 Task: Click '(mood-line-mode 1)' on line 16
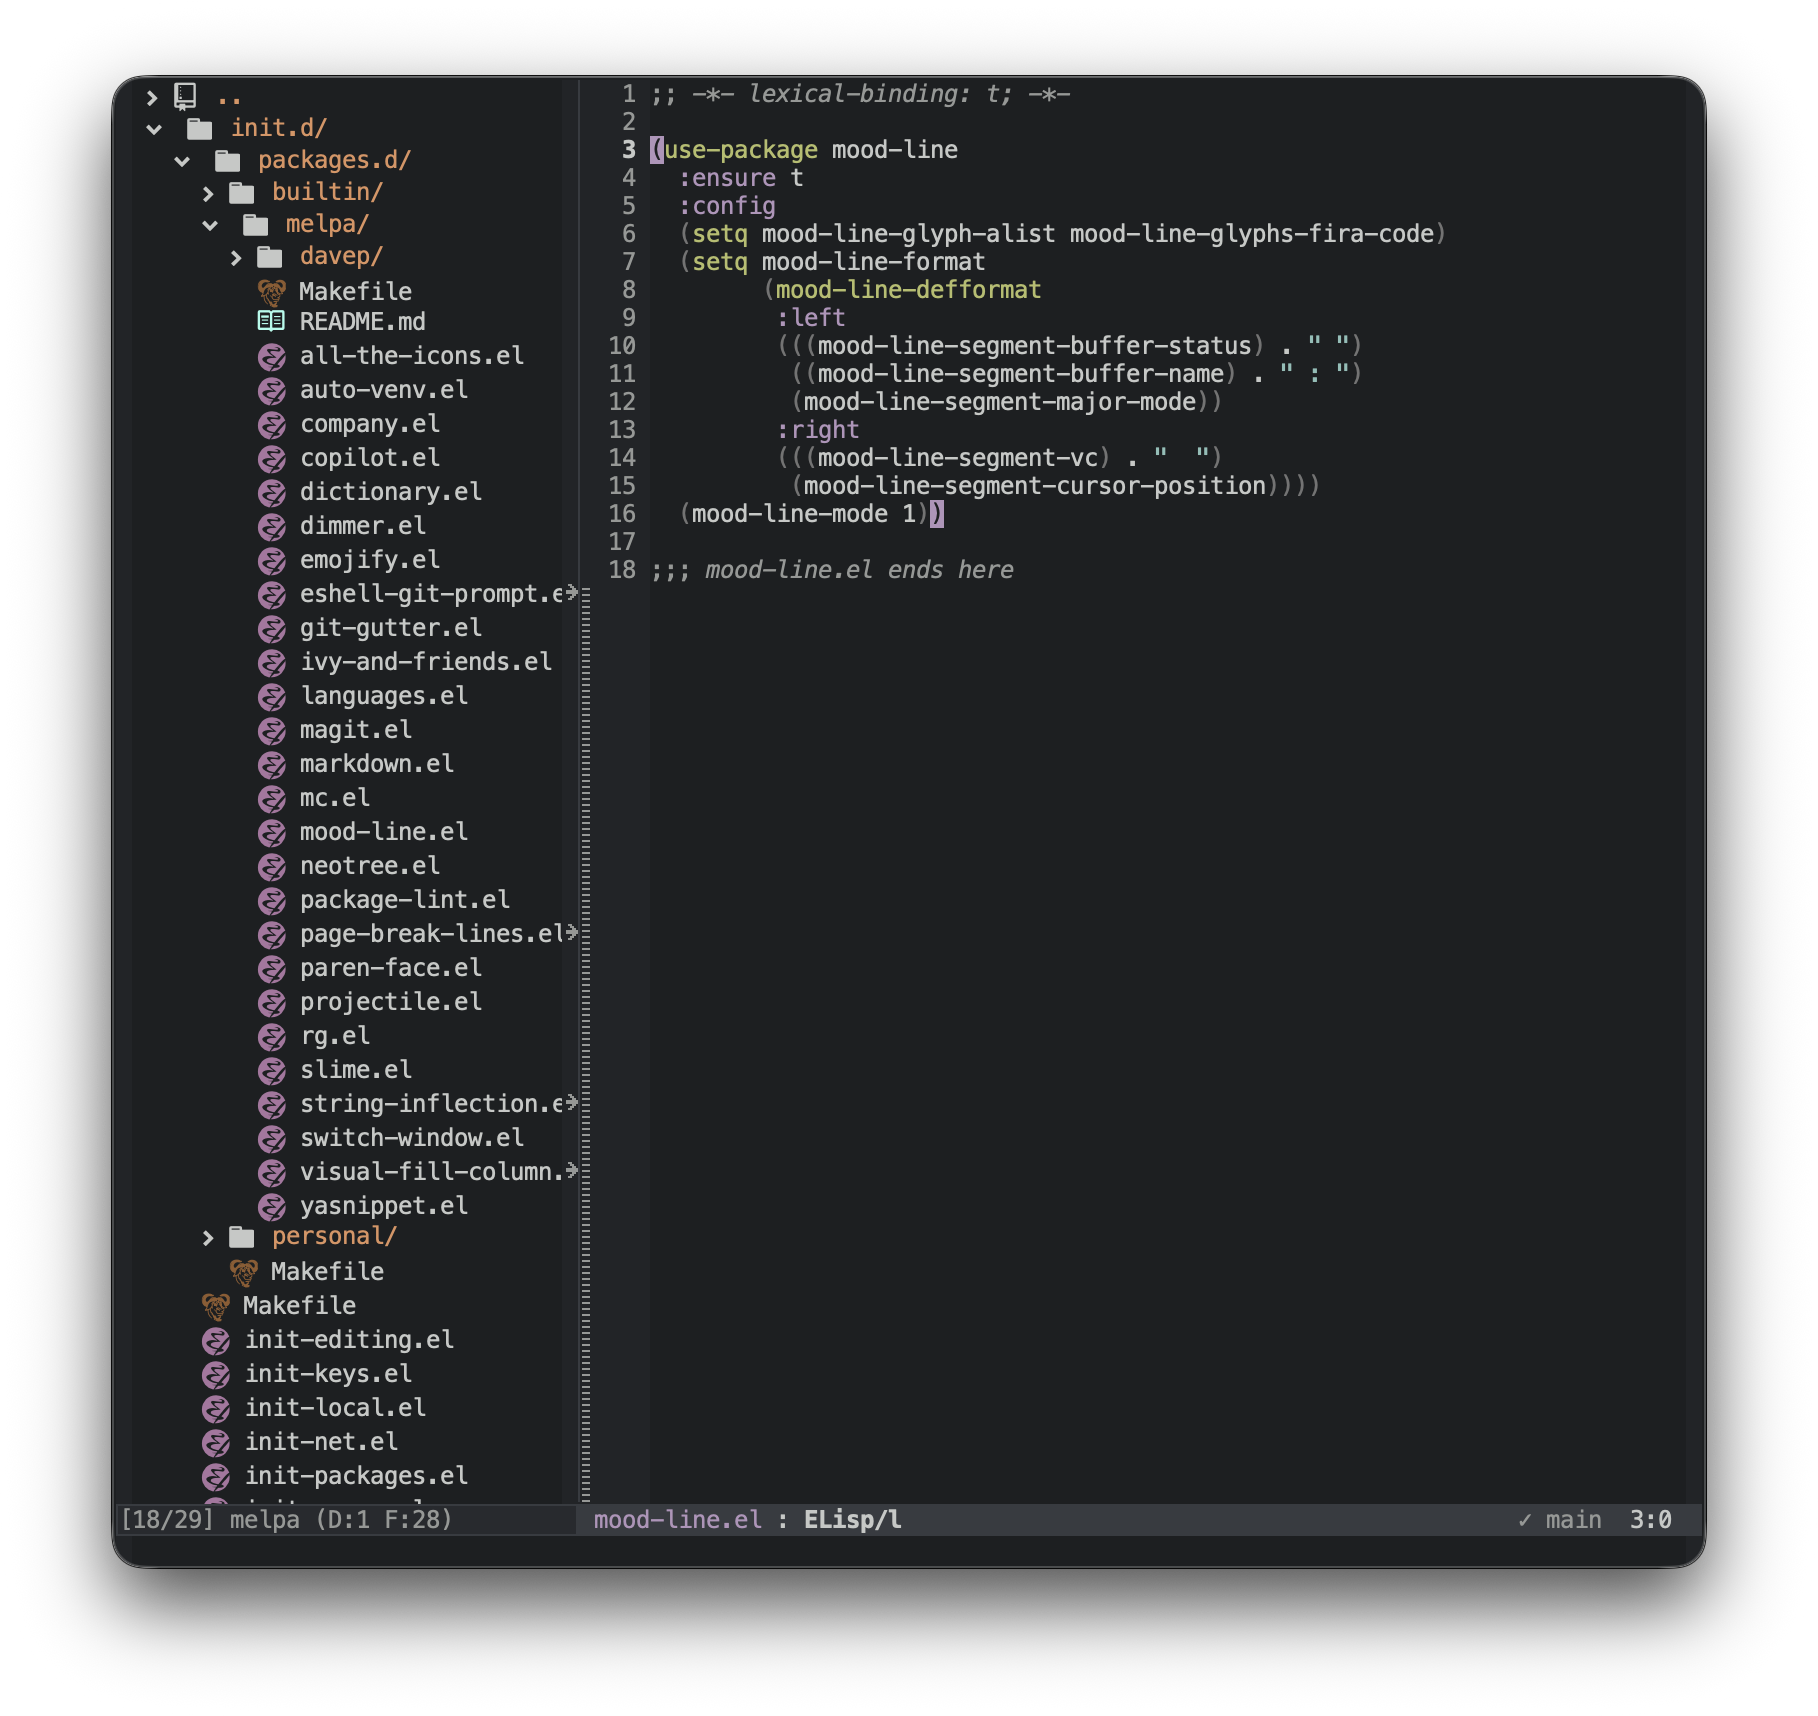[805, 514]
